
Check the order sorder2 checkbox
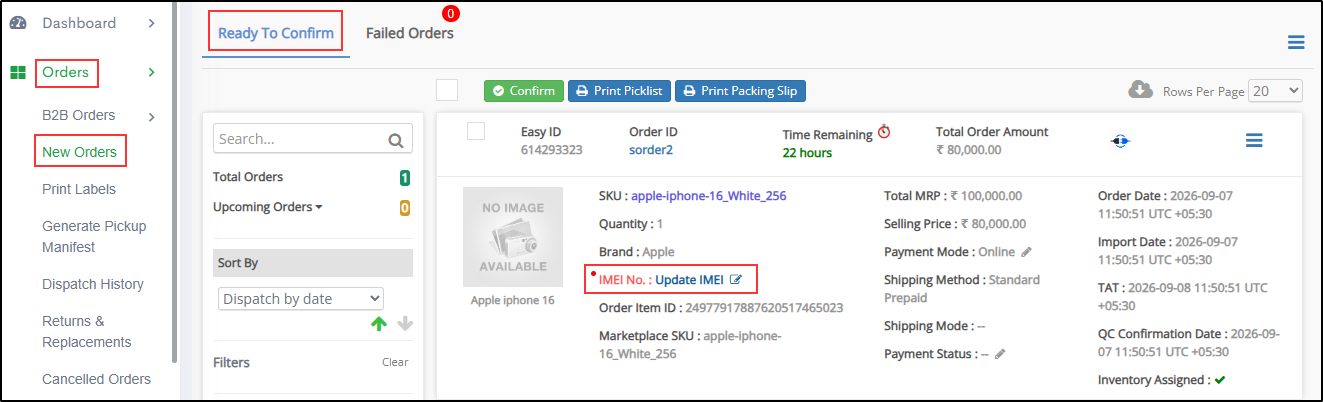pyautogui.click(x=476, y=131)
